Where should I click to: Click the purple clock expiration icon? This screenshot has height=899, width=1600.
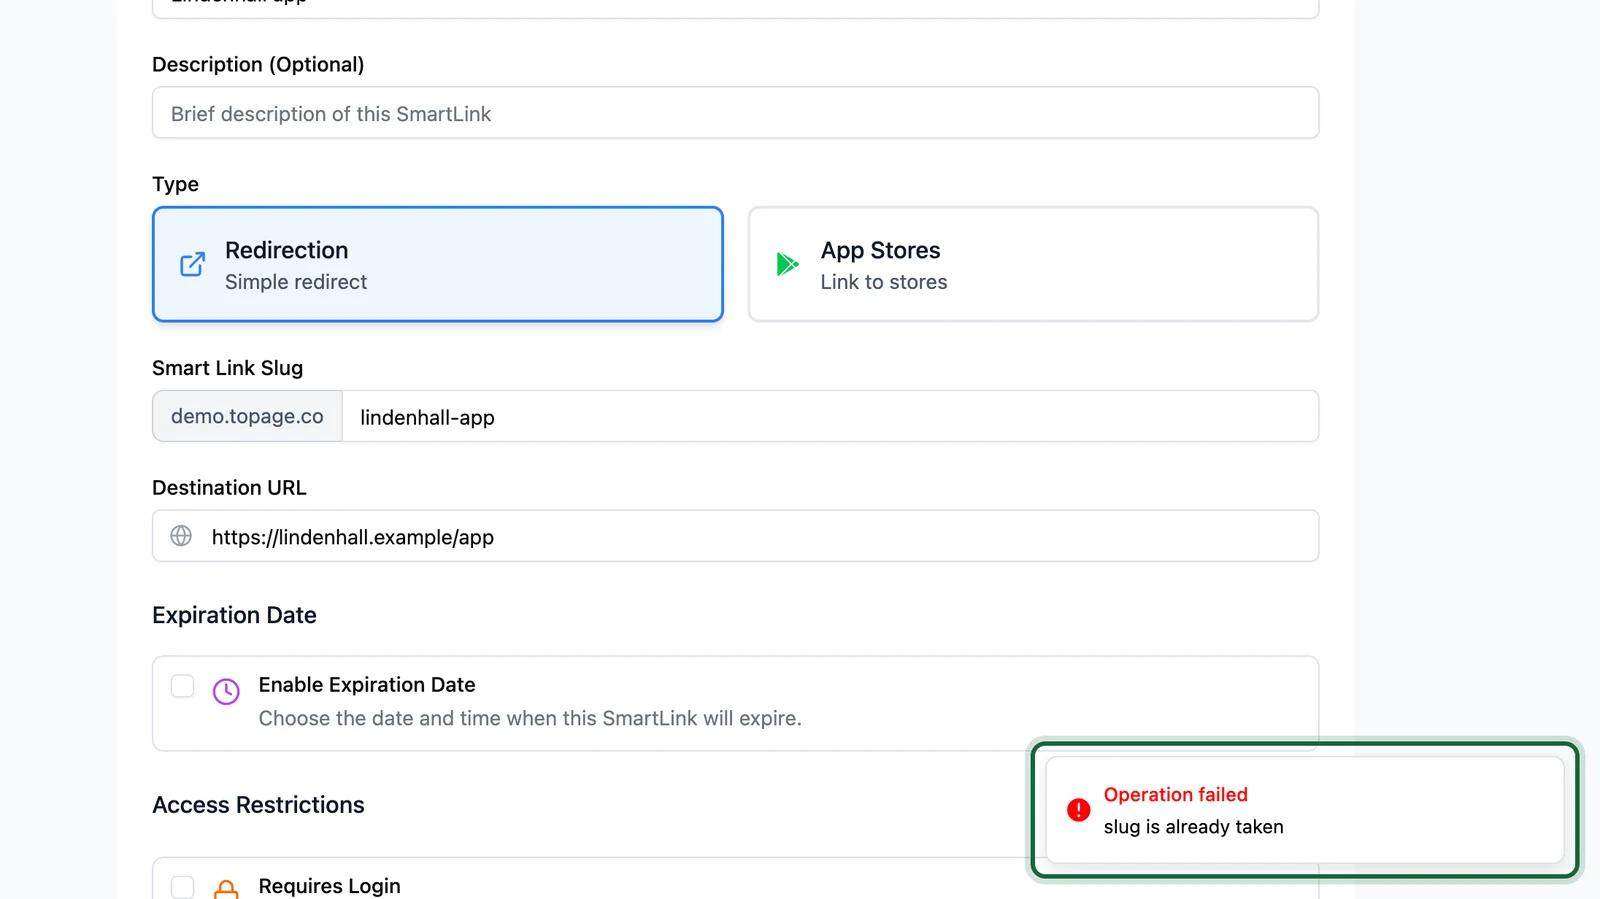tap(226, 691)
